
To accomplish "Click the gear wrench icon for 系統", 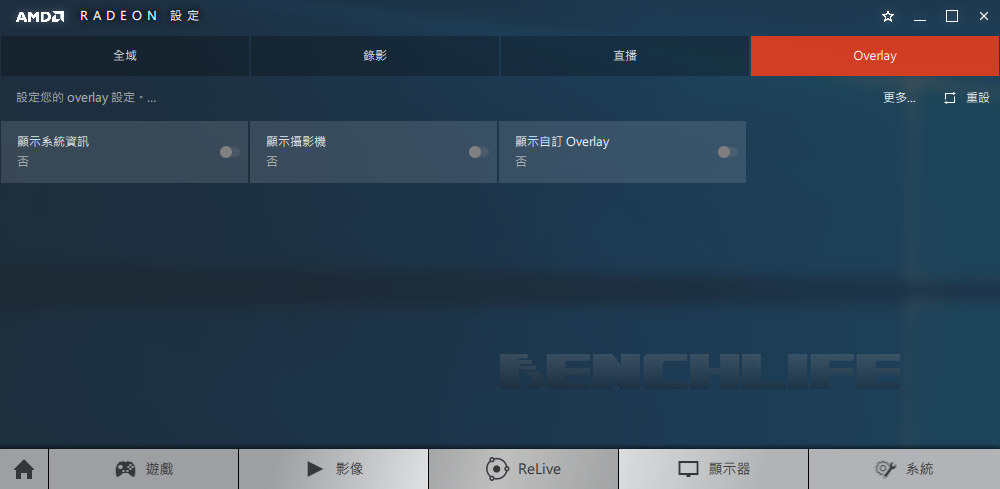I will point(886,469).
